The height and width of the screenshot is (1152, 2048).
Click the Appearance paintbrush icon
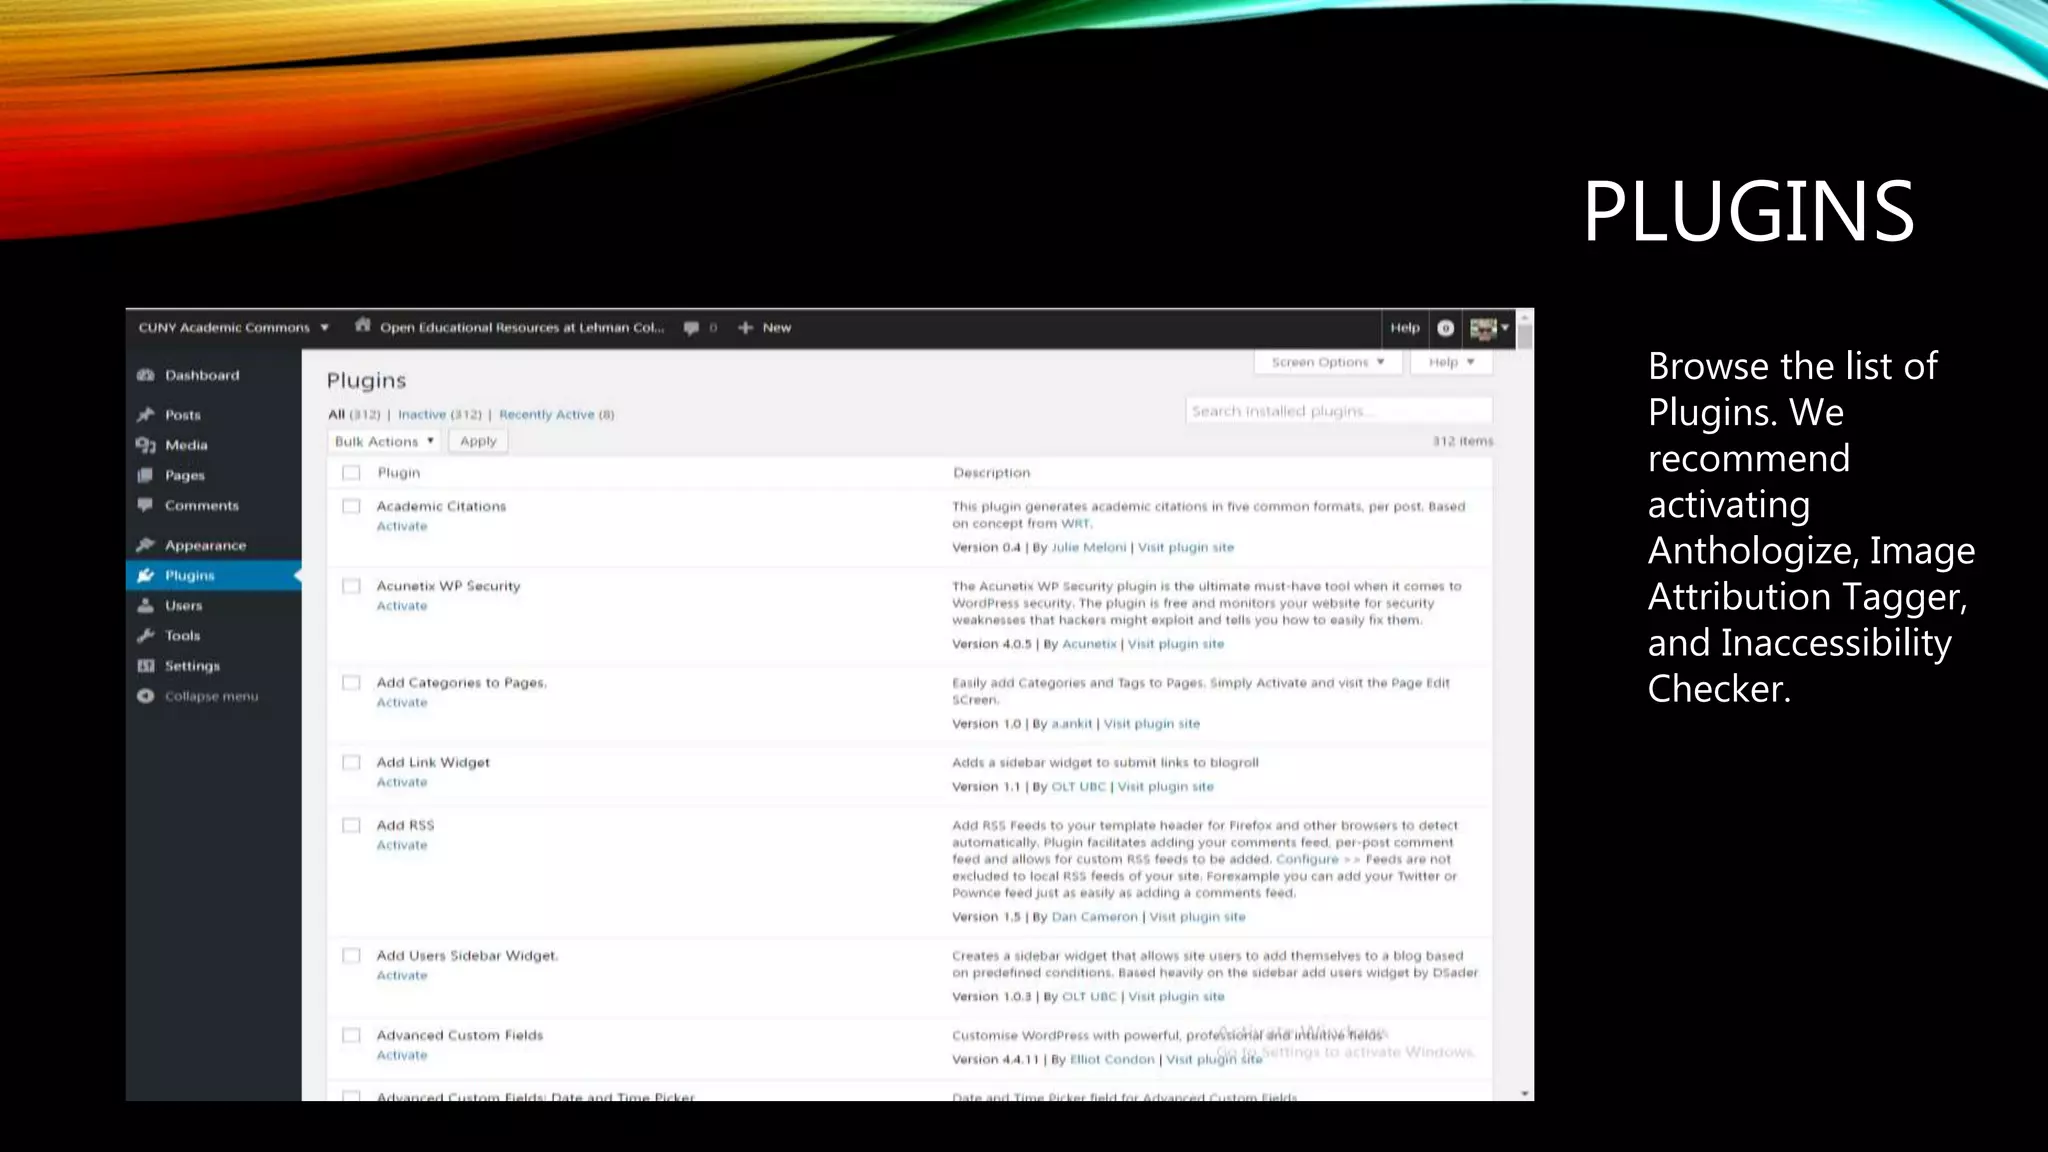point(146,545)
